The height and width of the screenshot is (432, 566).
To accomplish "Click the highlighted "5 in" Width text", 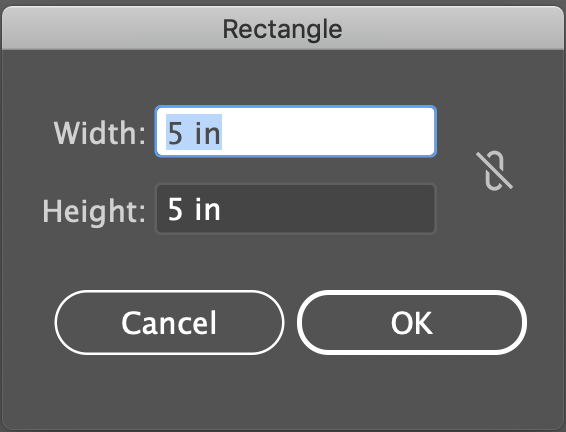I will pyautogui.click(x=194, y=132).
